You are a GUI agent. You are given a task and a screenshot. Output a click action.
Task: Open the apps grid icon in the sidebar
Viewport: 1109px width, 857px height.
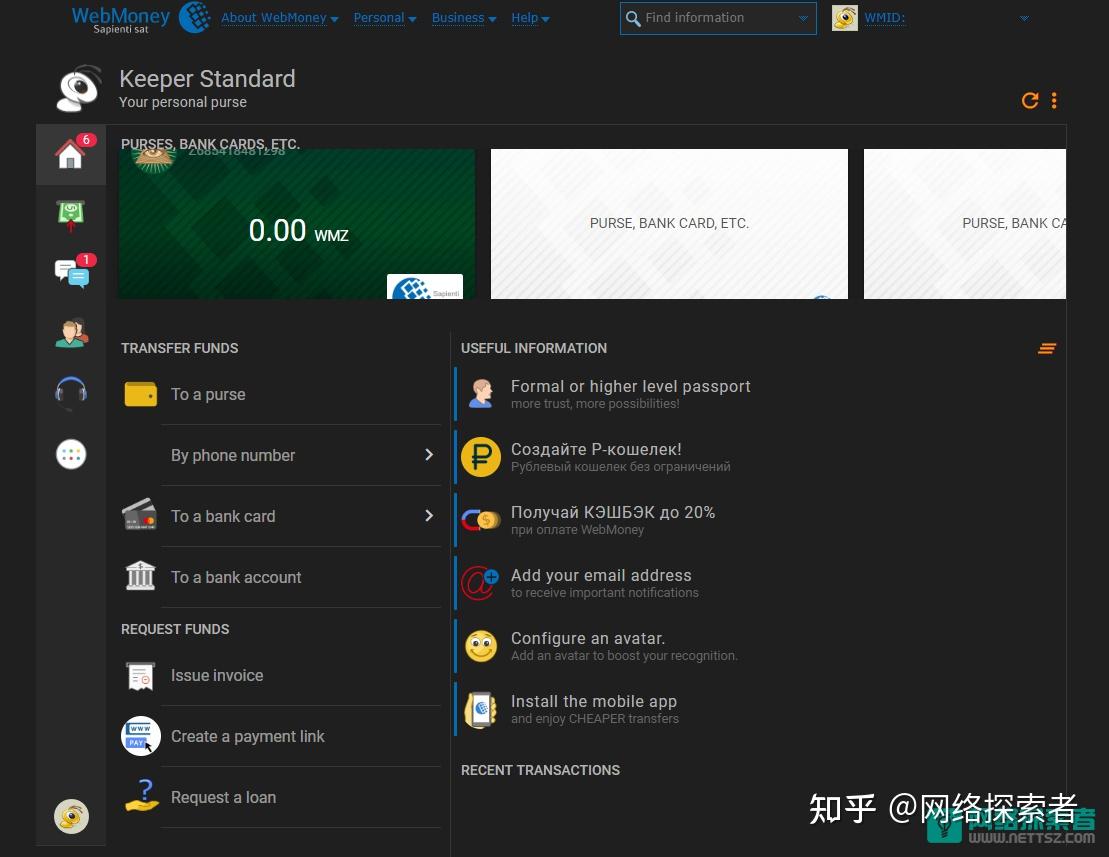click(x=70, y=454)
